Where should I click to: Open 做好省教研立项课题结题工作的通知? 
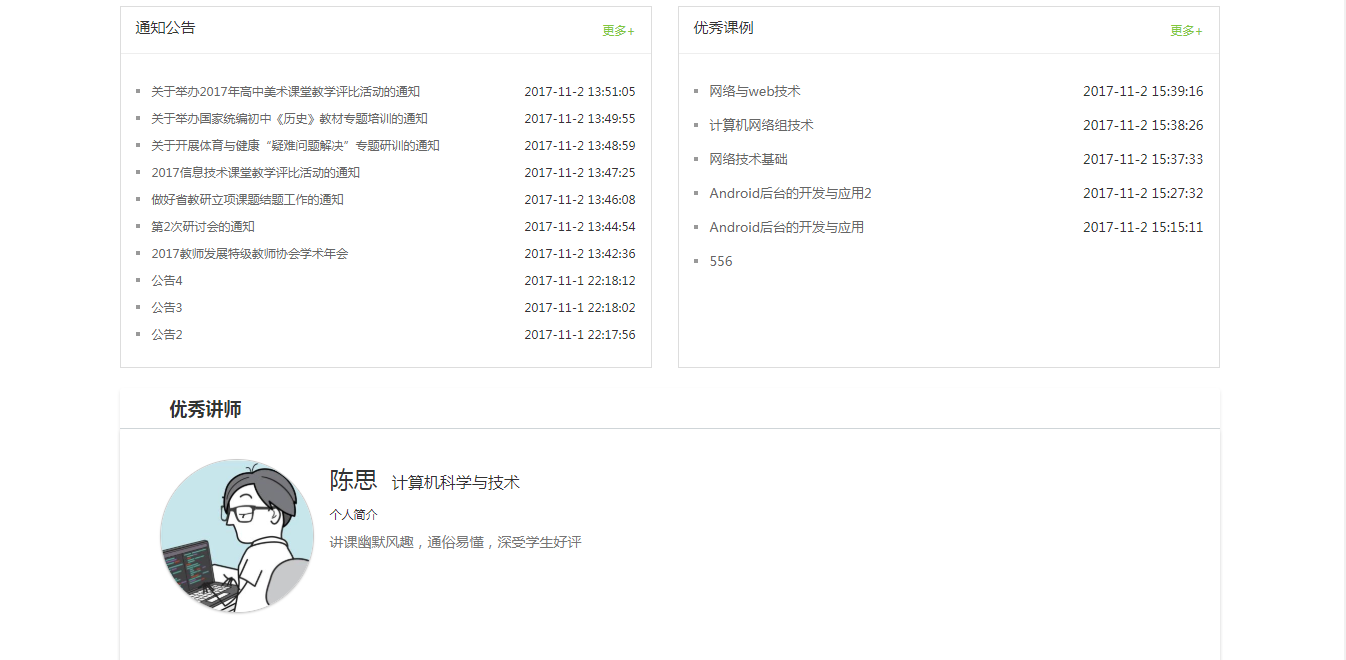[x=247, y=200]
